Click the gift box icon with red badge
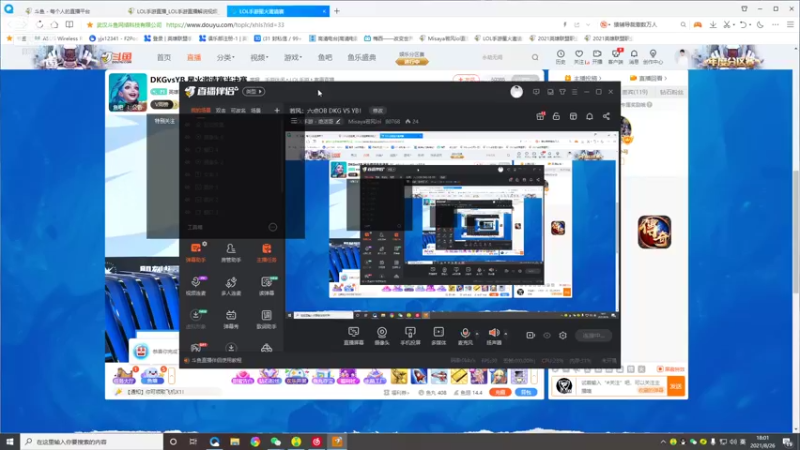This screenshot has width=800, height=450. [540, 116]
